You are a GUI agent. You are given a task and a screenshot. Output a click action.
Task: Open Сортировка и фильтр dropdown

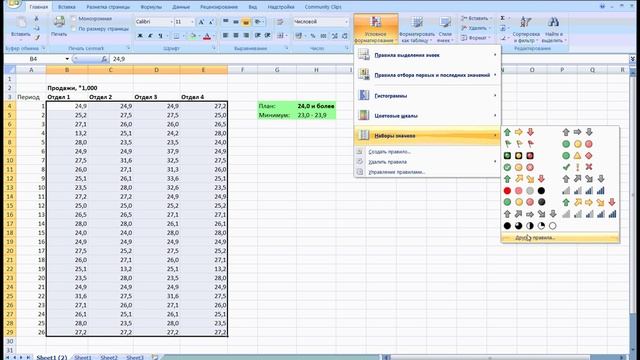point(526,29)
